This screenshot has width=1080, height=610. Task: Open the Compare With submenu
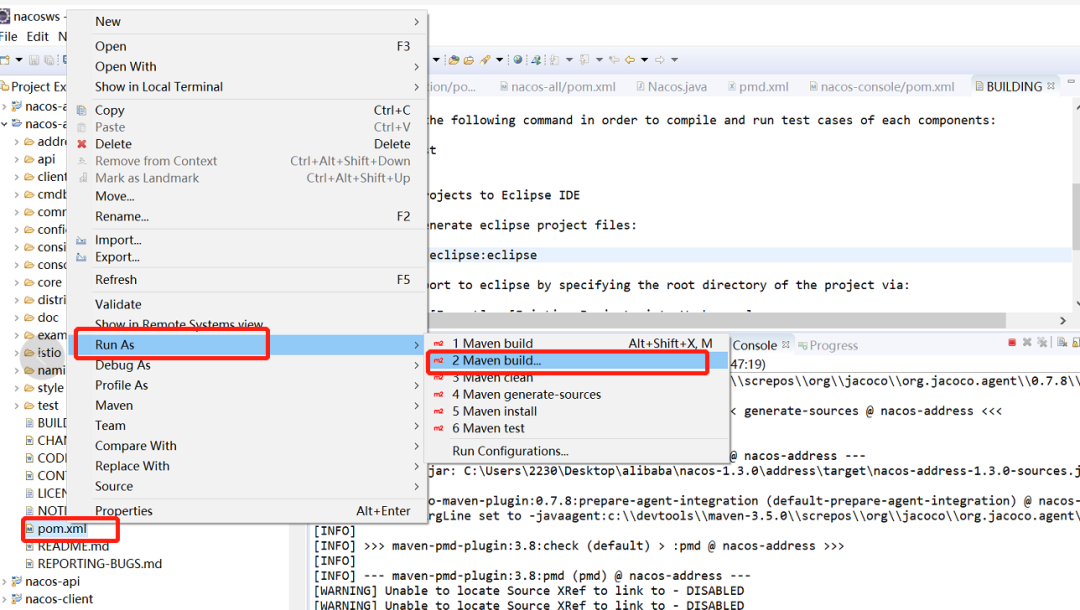click(x=248, y=446)
